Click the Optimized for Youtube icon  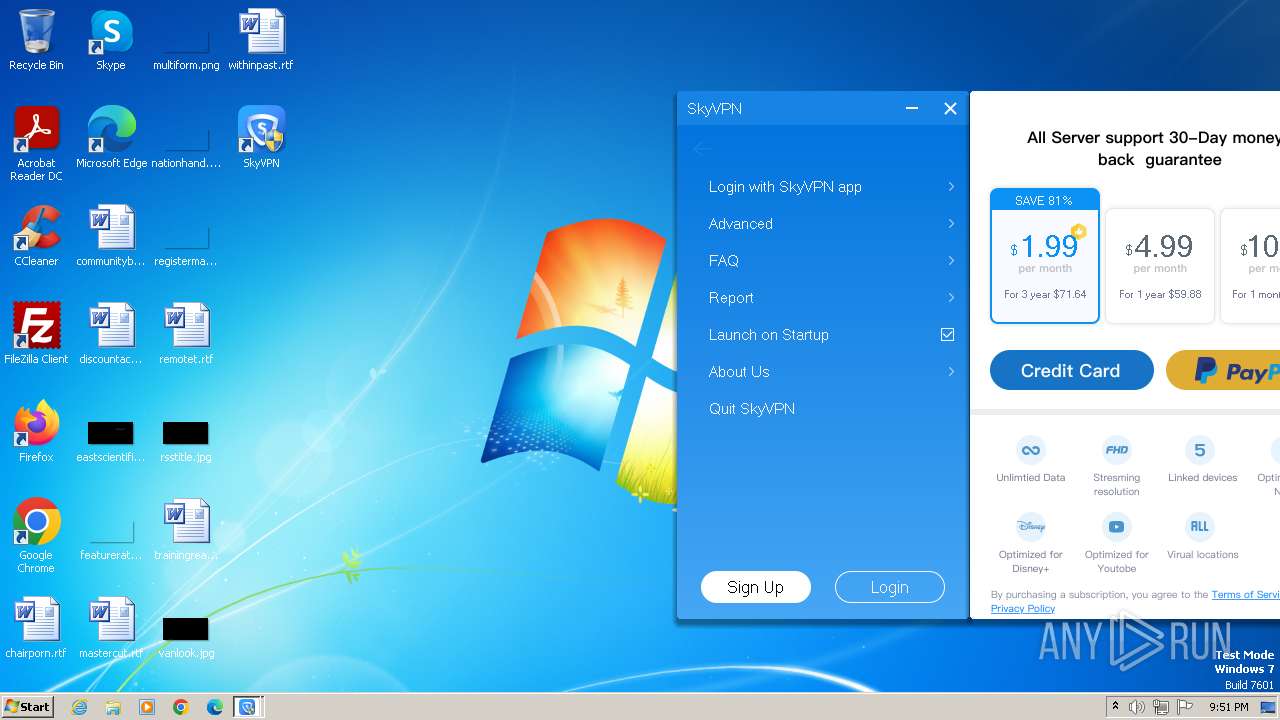pos(1116,526)
